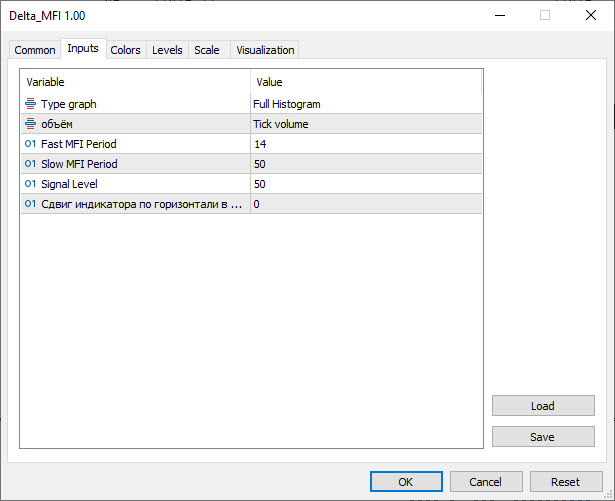Screen dimensions: 615x501
Task: Select the Signal Level label
Action: [x=69, y=184]
